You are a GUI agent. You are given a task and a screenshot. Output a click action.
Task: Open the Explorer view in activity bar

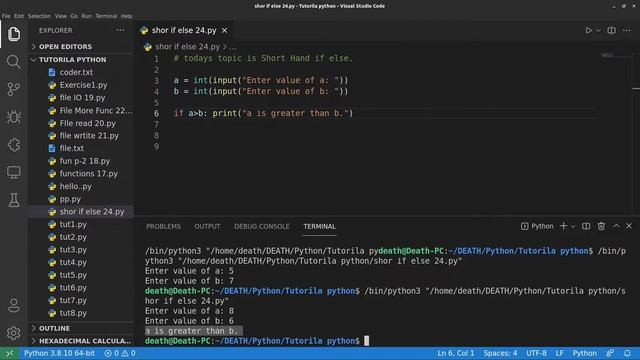(13, 34)
